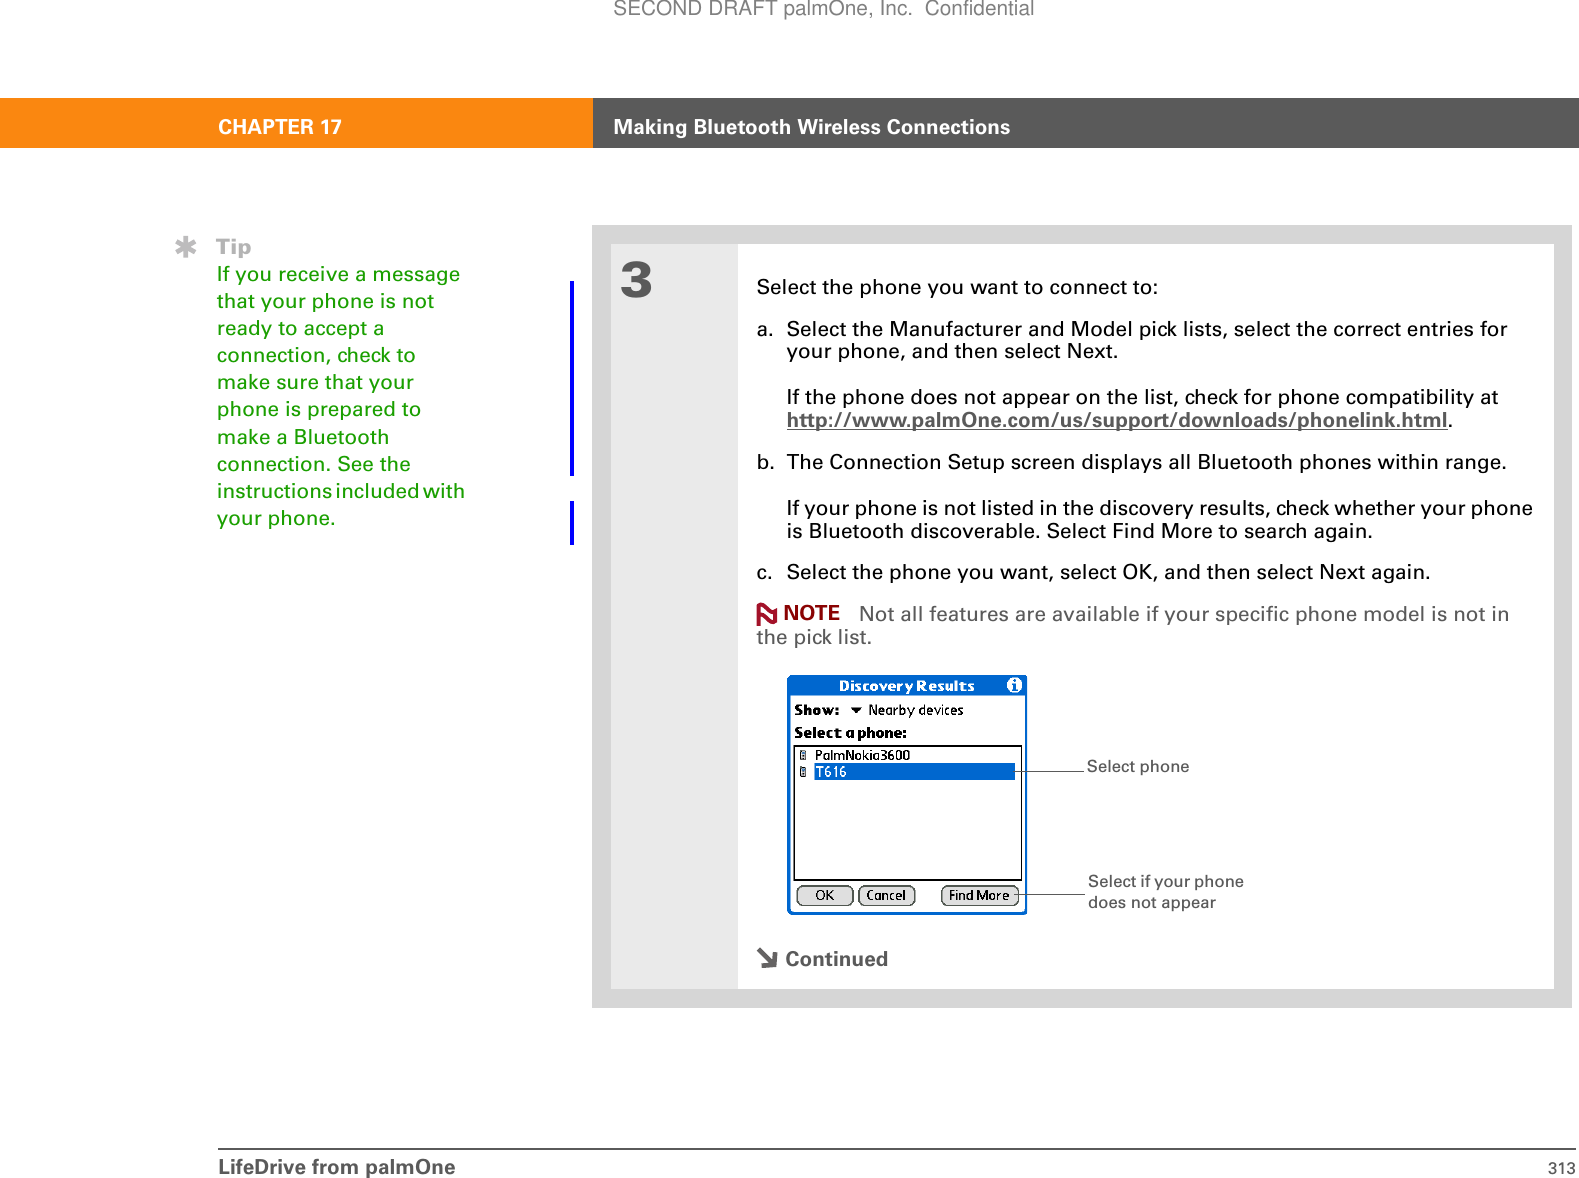Click the Discovery Results title text
Screen dimensions: 1579x1178
pyautogui.click(x=906, y=686)
